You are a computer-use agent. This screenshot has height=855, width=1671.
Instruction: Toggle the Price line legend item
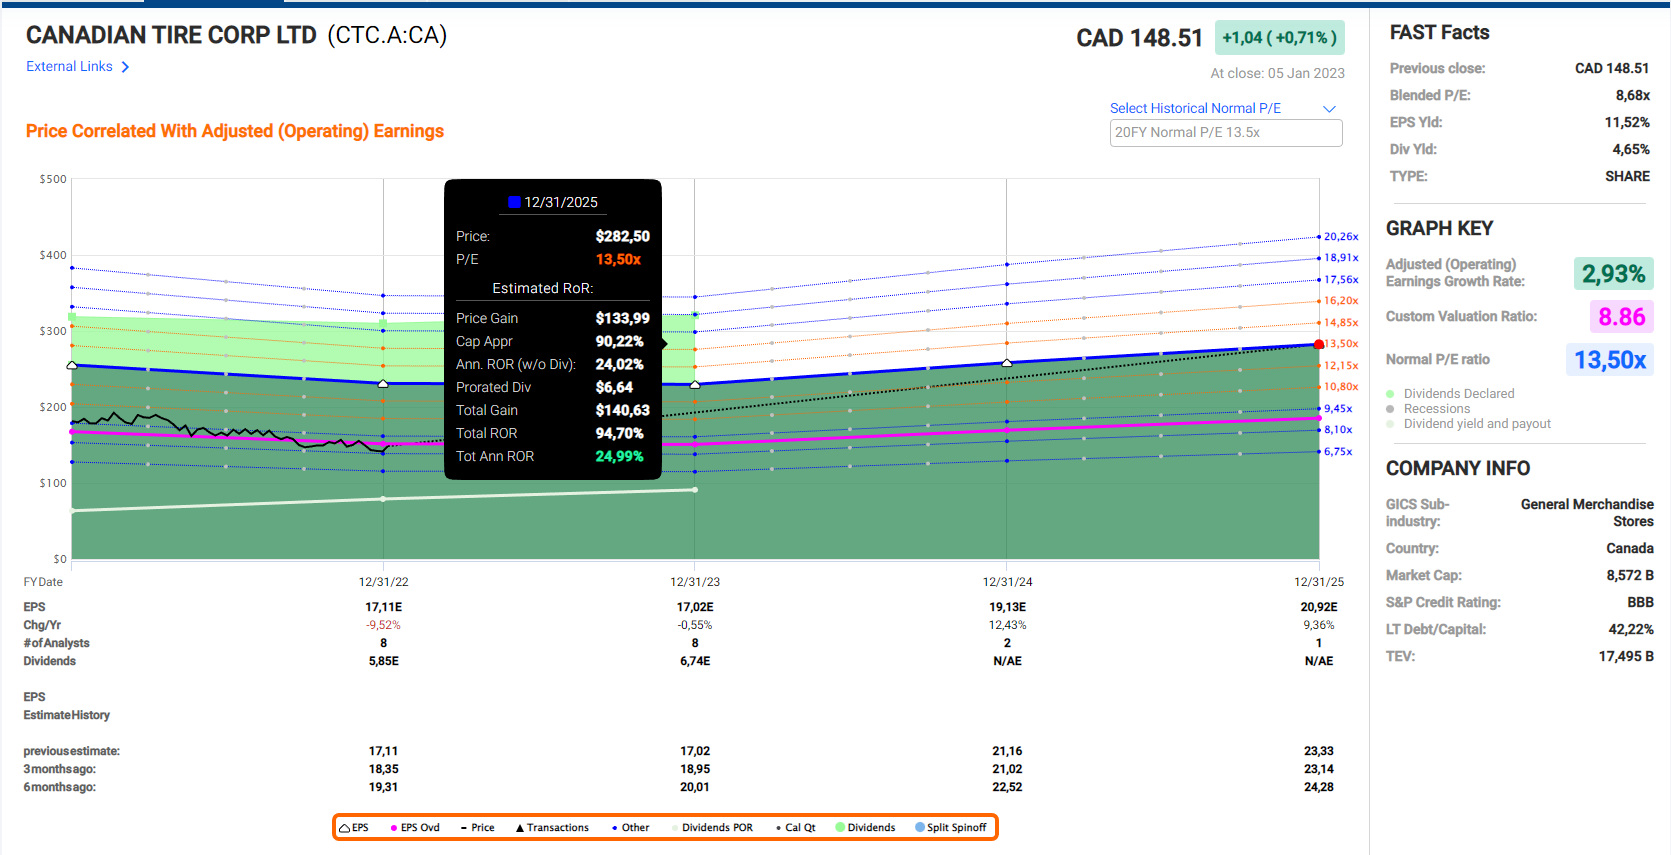(x=464, y=828)
